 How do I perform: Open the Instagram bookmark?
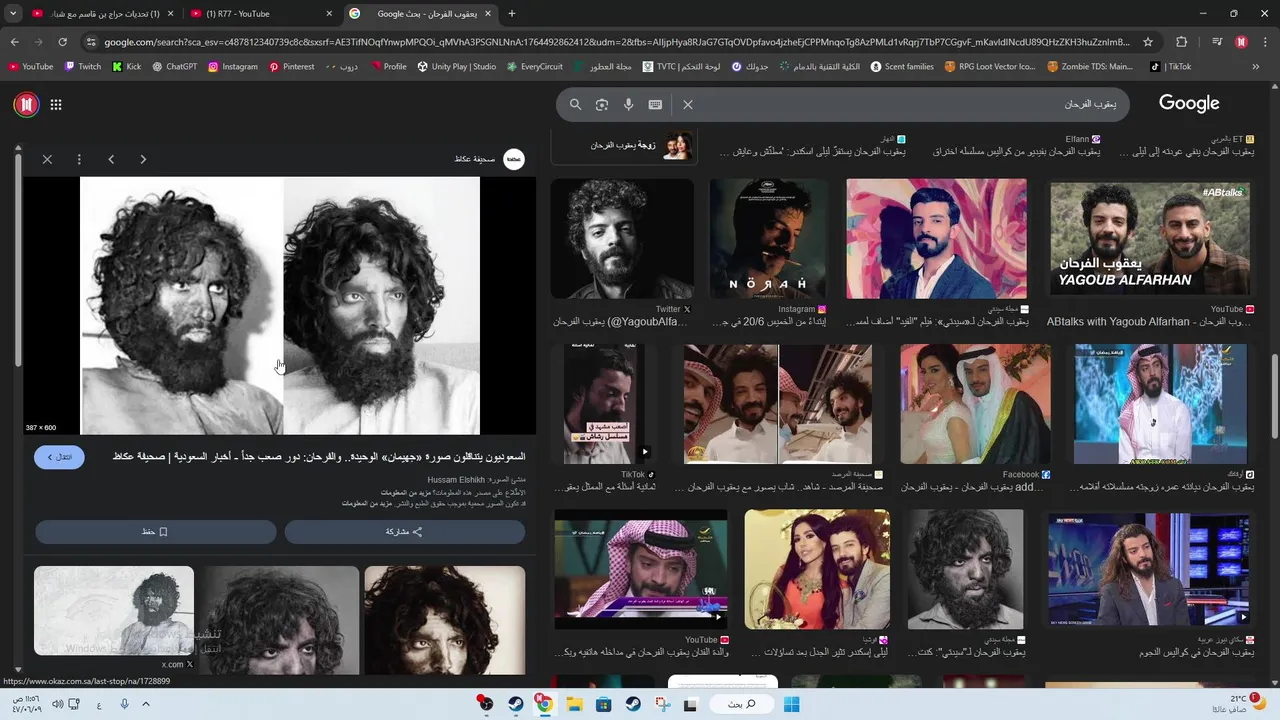coord(232,67)
